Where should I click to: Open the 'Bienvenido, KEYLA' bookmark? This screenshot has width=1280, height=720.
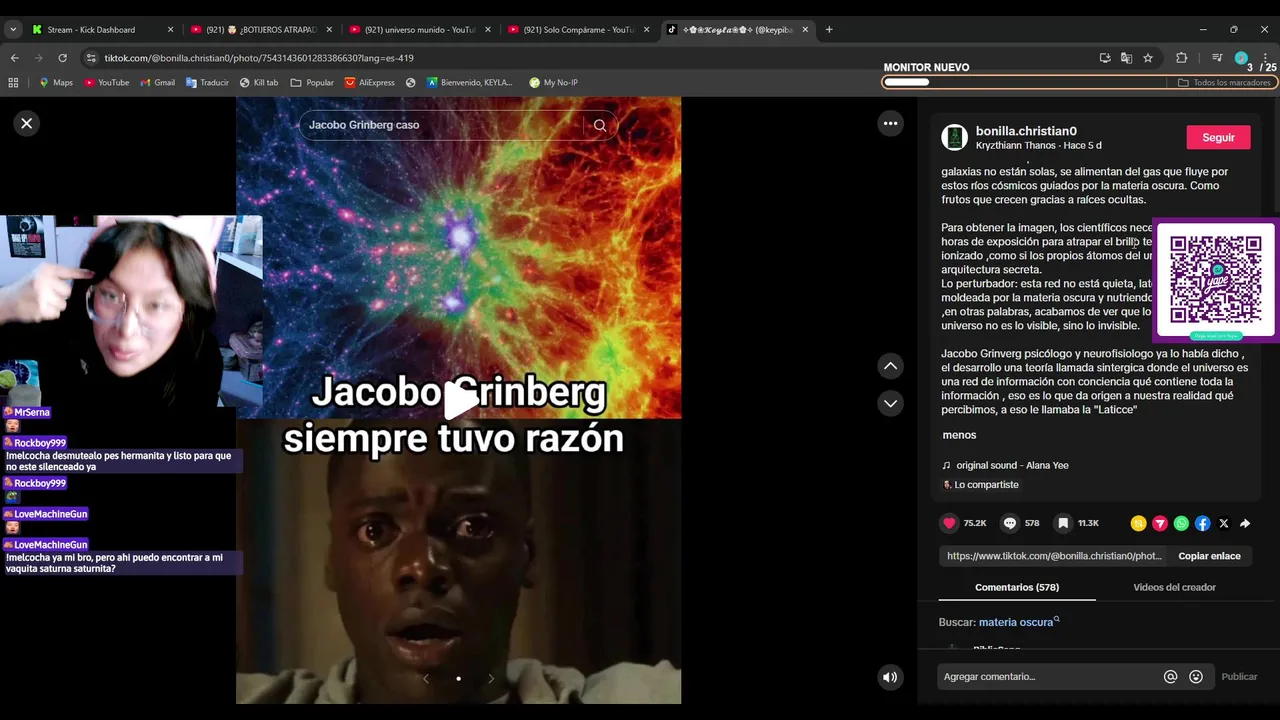pyautogui.click(x=469, y=82)
